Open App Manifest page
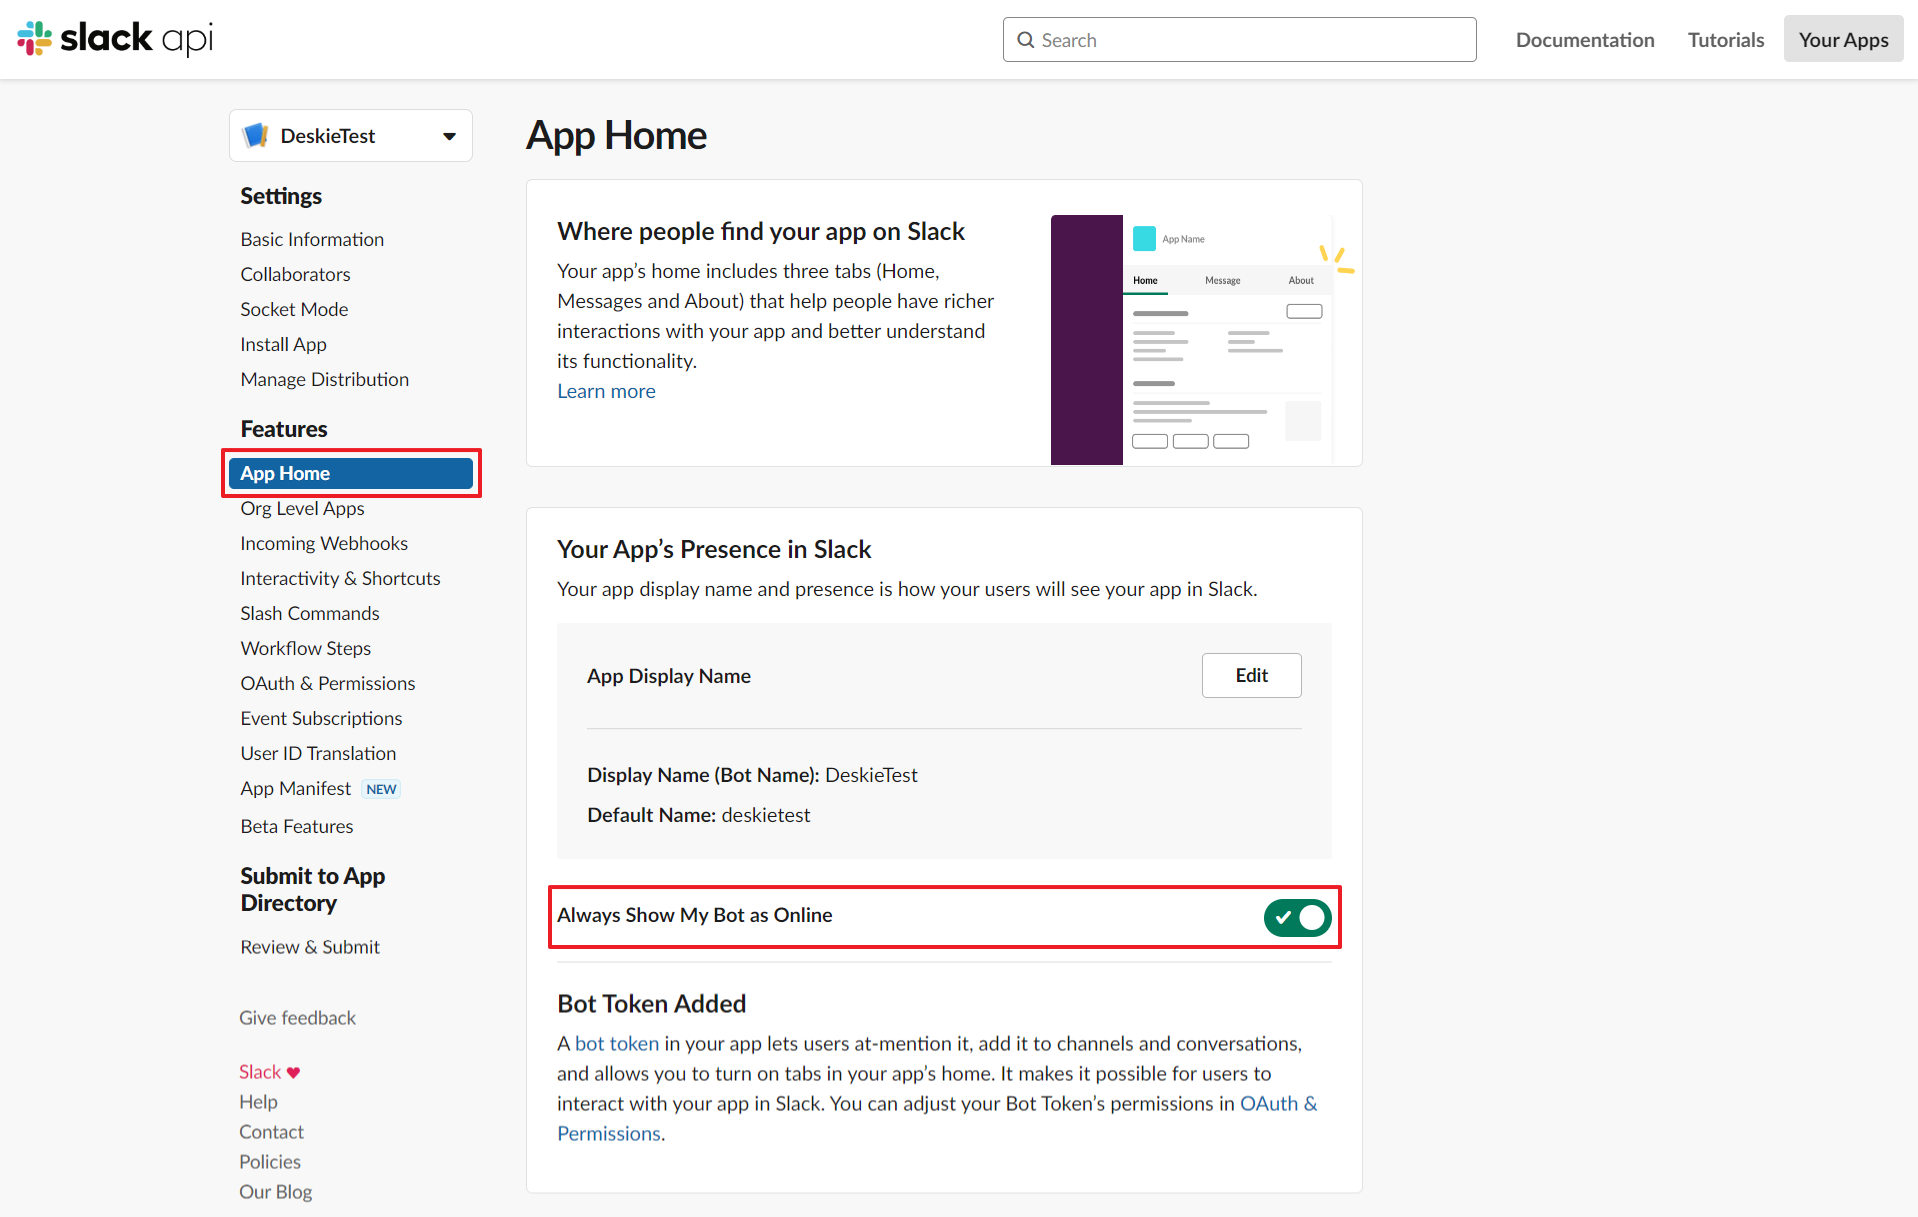The height and width of the screenshot is (1217, 1918). (295, 788)
